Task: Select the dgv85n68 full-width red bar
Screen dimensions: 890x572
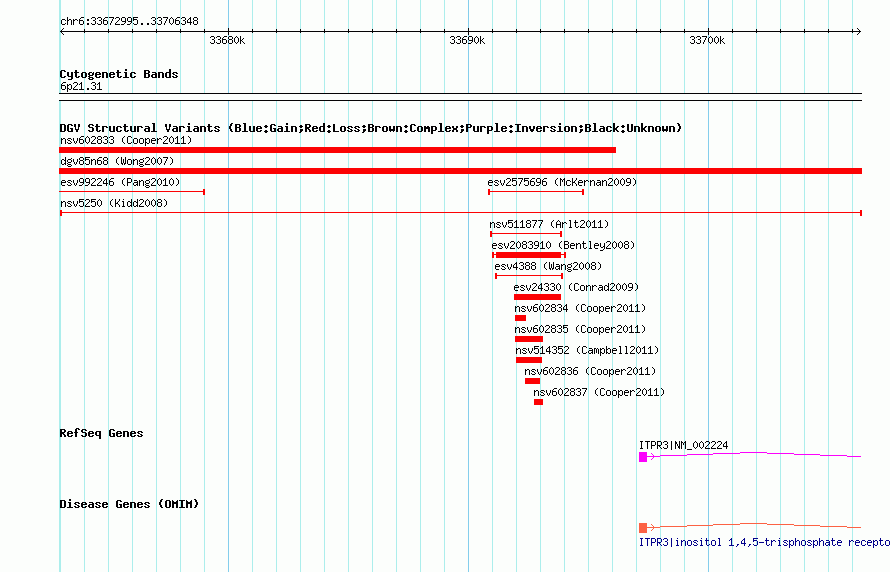Action: (x=461, y=171)
